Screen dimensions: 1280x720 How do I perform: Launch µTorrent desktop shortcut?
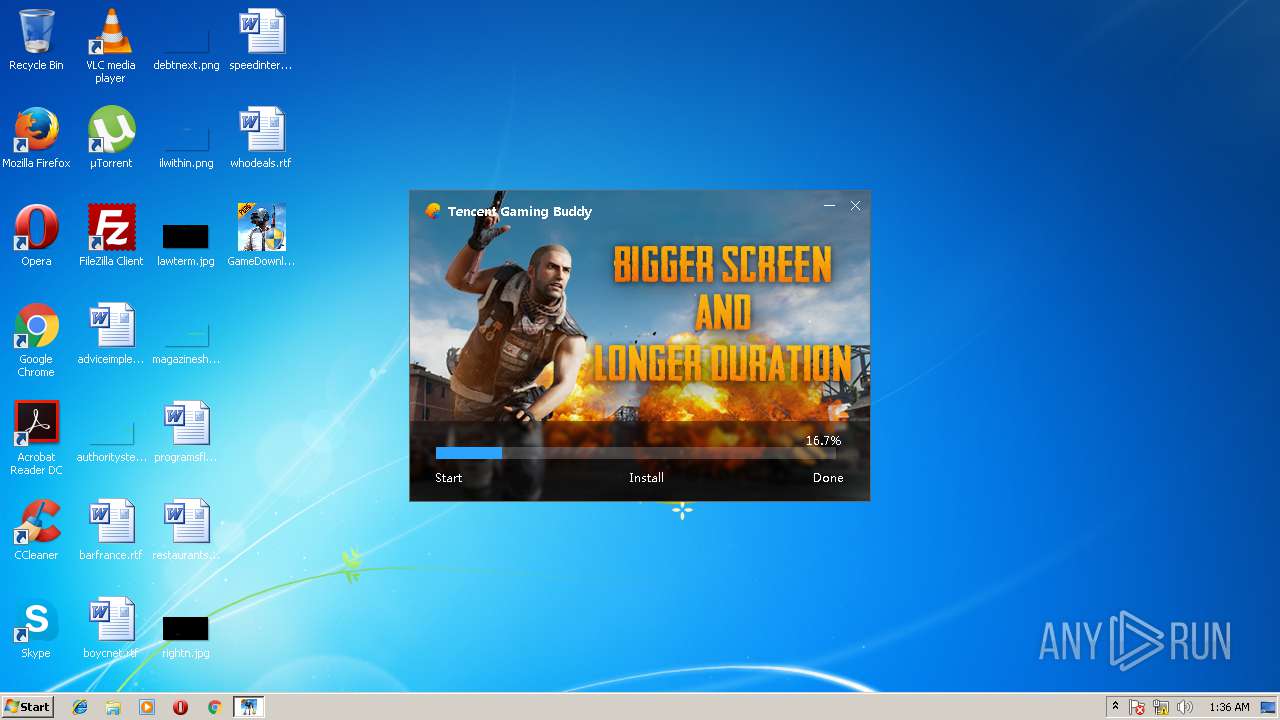[x=110, y=138]
